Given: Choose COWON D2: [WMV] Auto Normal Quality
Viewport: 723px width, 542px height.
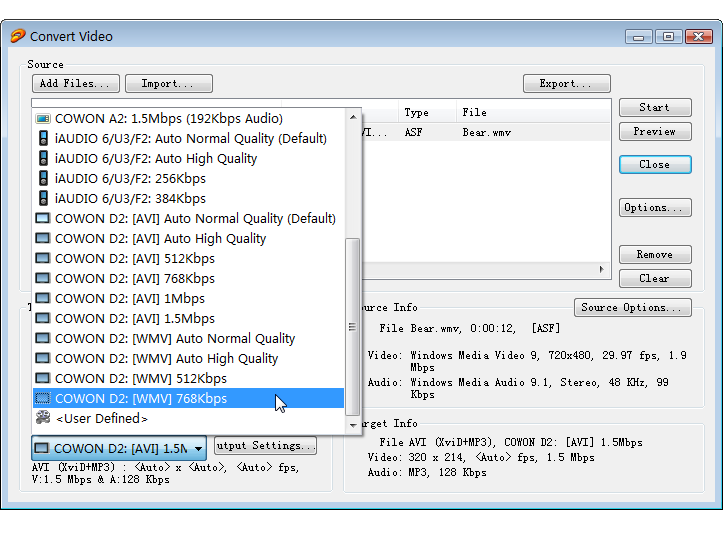Looking at the screenshot, I should tap(189, 338).
